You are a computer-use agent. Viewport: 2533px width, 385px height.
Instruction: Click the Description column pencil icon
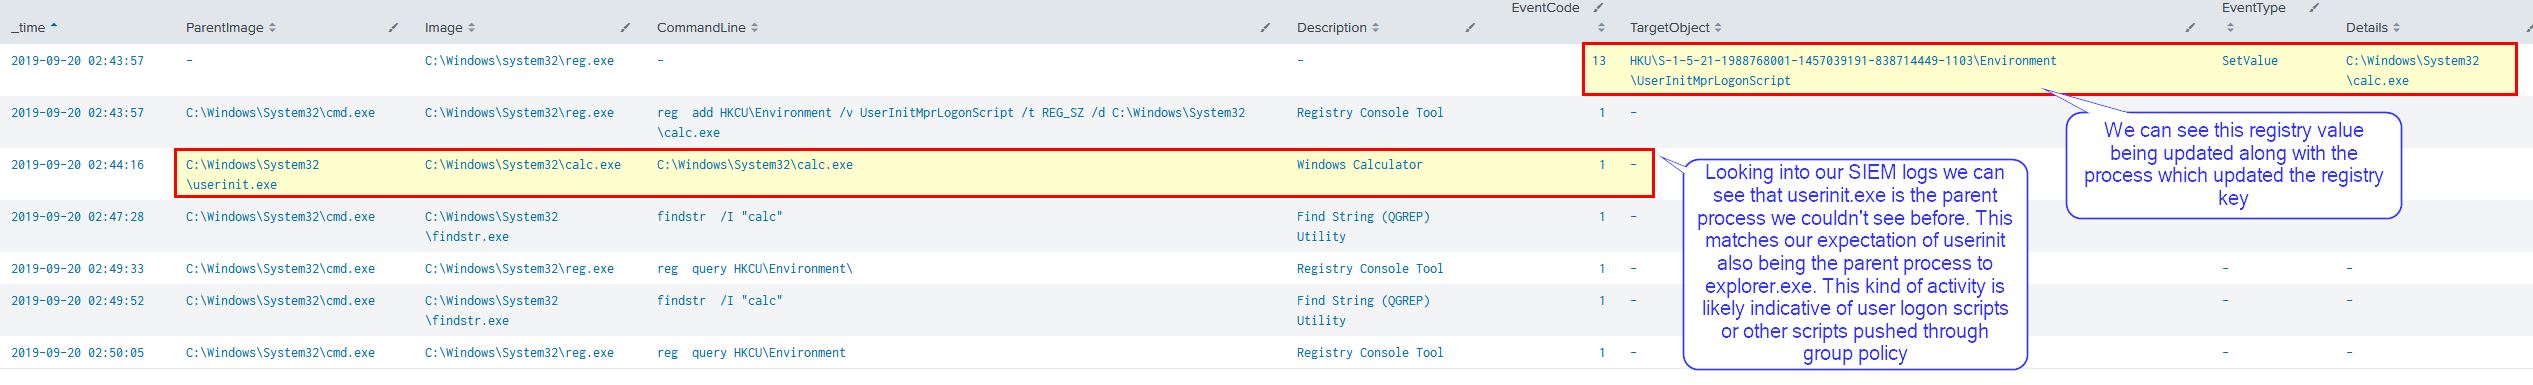pyautogui.click(x=1470, y=27)
